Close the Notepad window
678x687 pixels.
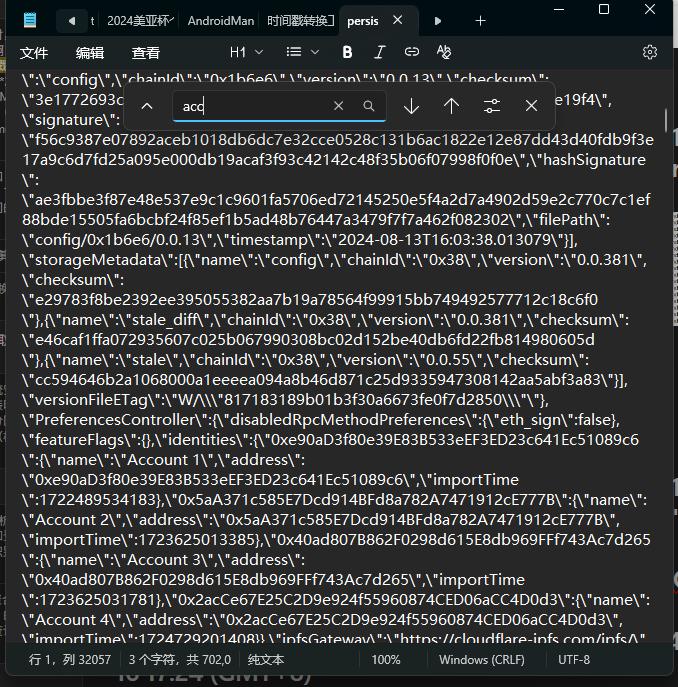pos(650,10)
